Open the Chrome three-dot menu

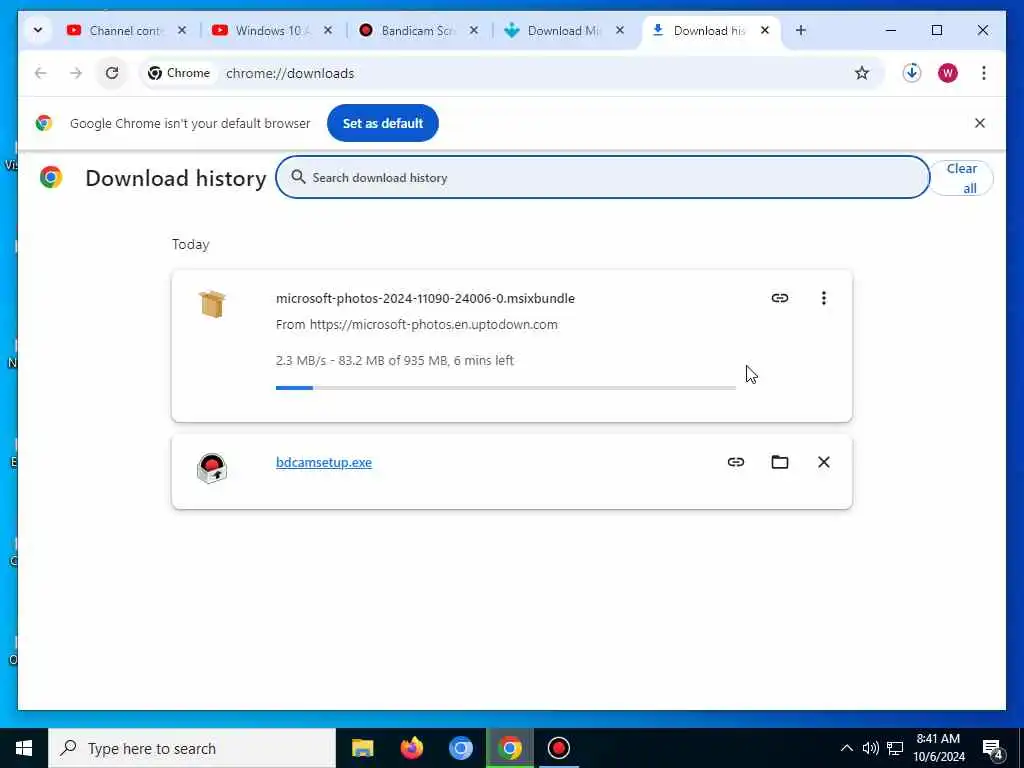pos(984,73)
